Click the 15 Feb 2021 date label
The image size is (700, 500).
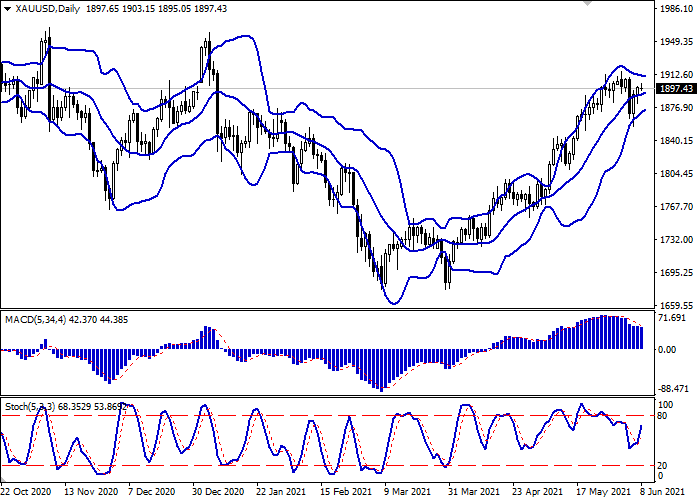(x=346, y=492)
